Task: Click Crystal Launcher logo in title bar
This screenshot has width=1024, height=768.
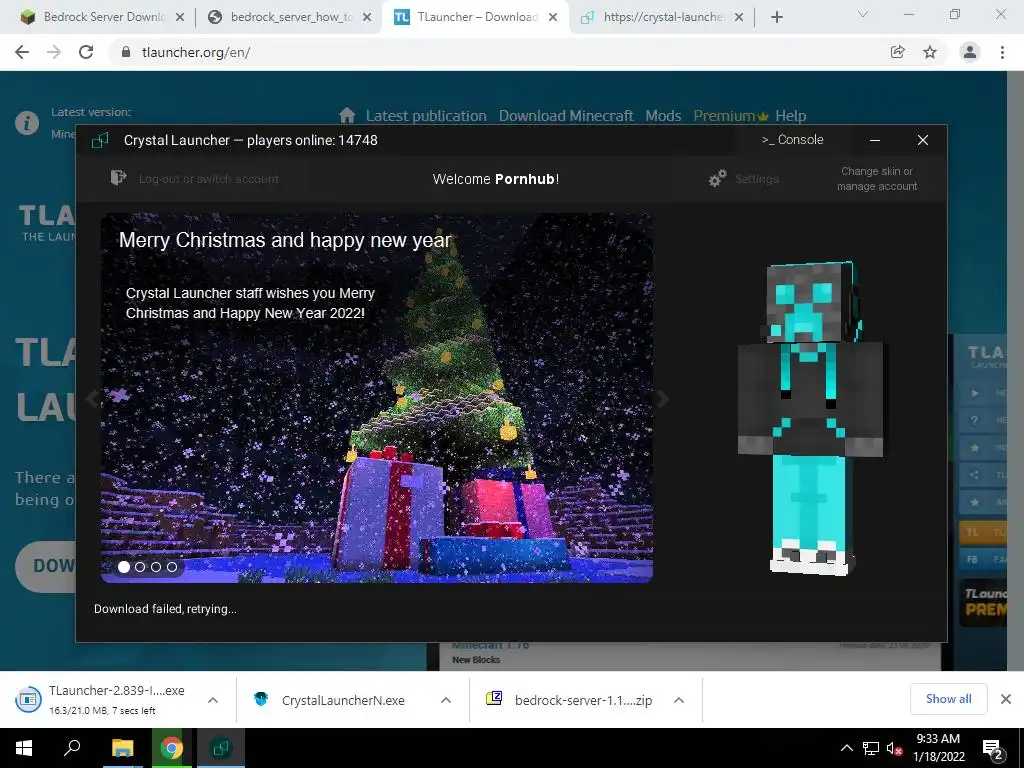Action: point(100,140)
